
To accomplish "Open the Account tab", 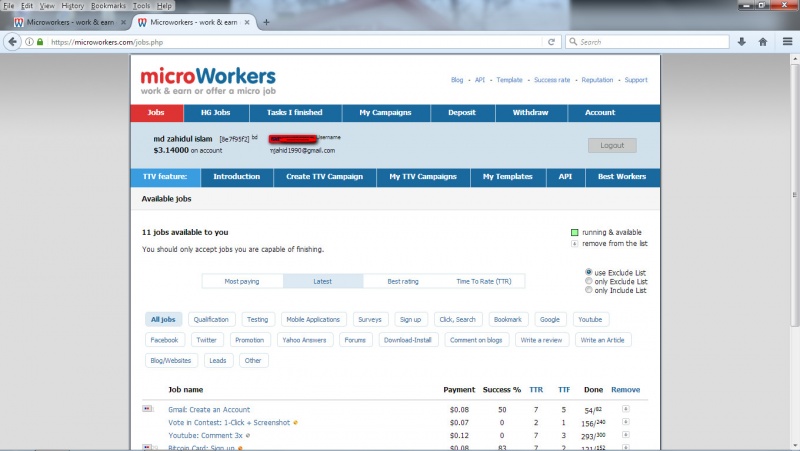I will (600, 113).
